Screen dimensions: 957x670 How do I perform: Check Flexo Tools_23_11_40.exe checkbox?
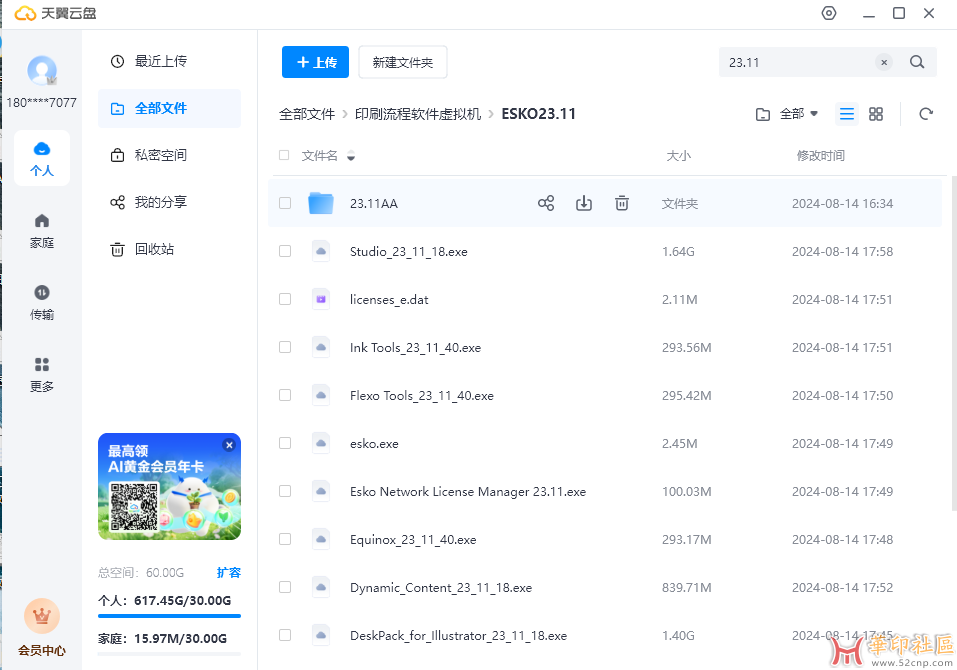tap(285, 395)
